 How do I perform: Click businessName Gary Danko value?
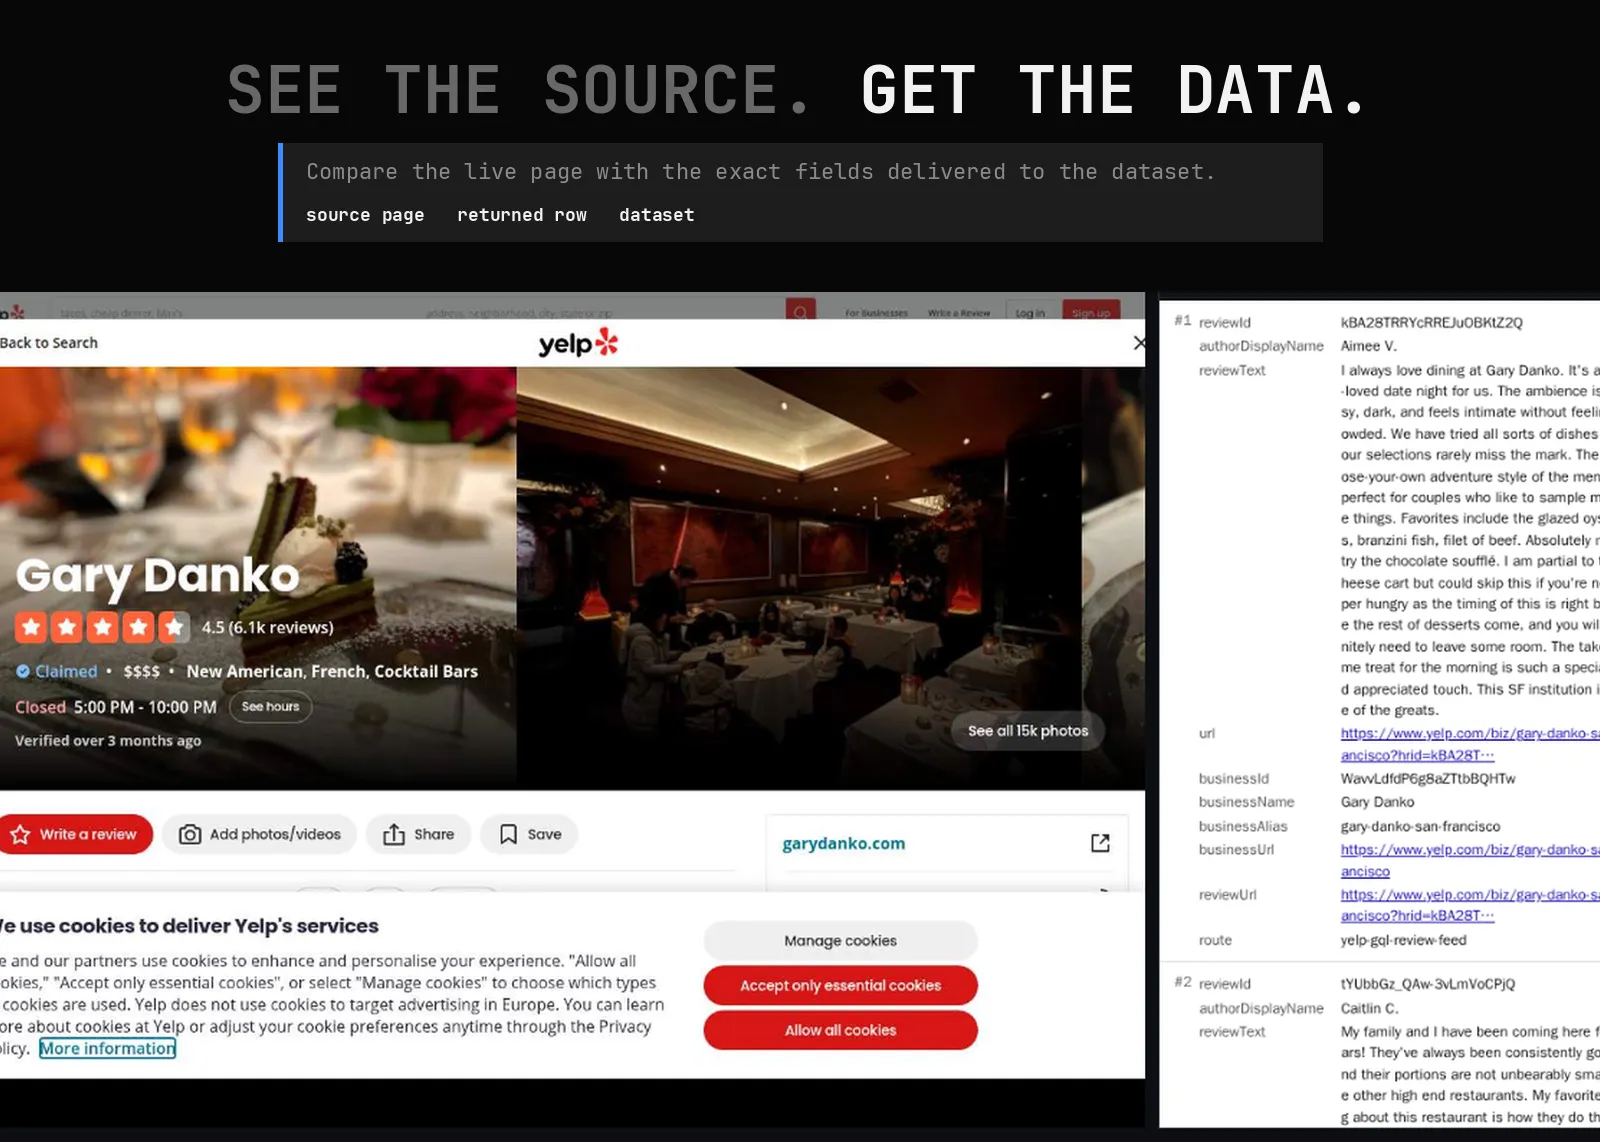click(x=1377, y=802)
